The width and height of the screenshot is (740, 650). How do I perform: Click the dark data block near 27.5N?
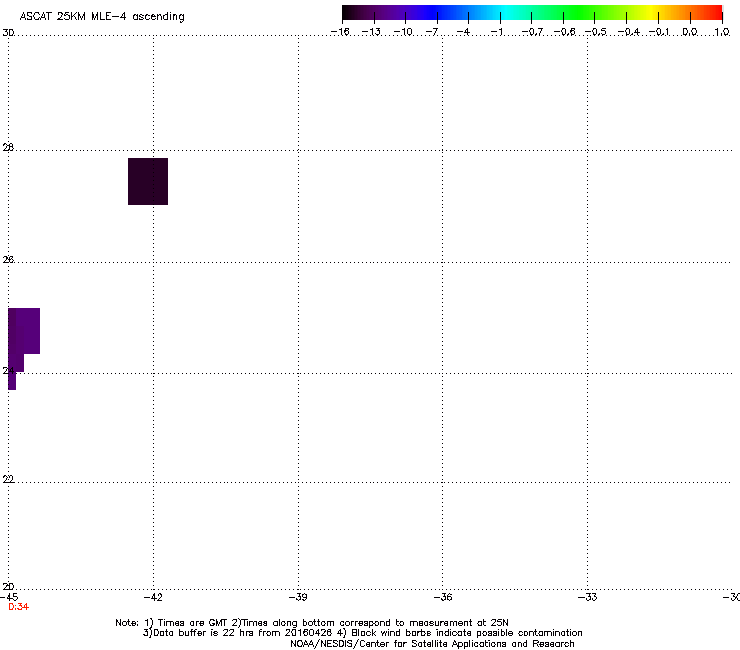pyautogui.click(x=148, y=181)
